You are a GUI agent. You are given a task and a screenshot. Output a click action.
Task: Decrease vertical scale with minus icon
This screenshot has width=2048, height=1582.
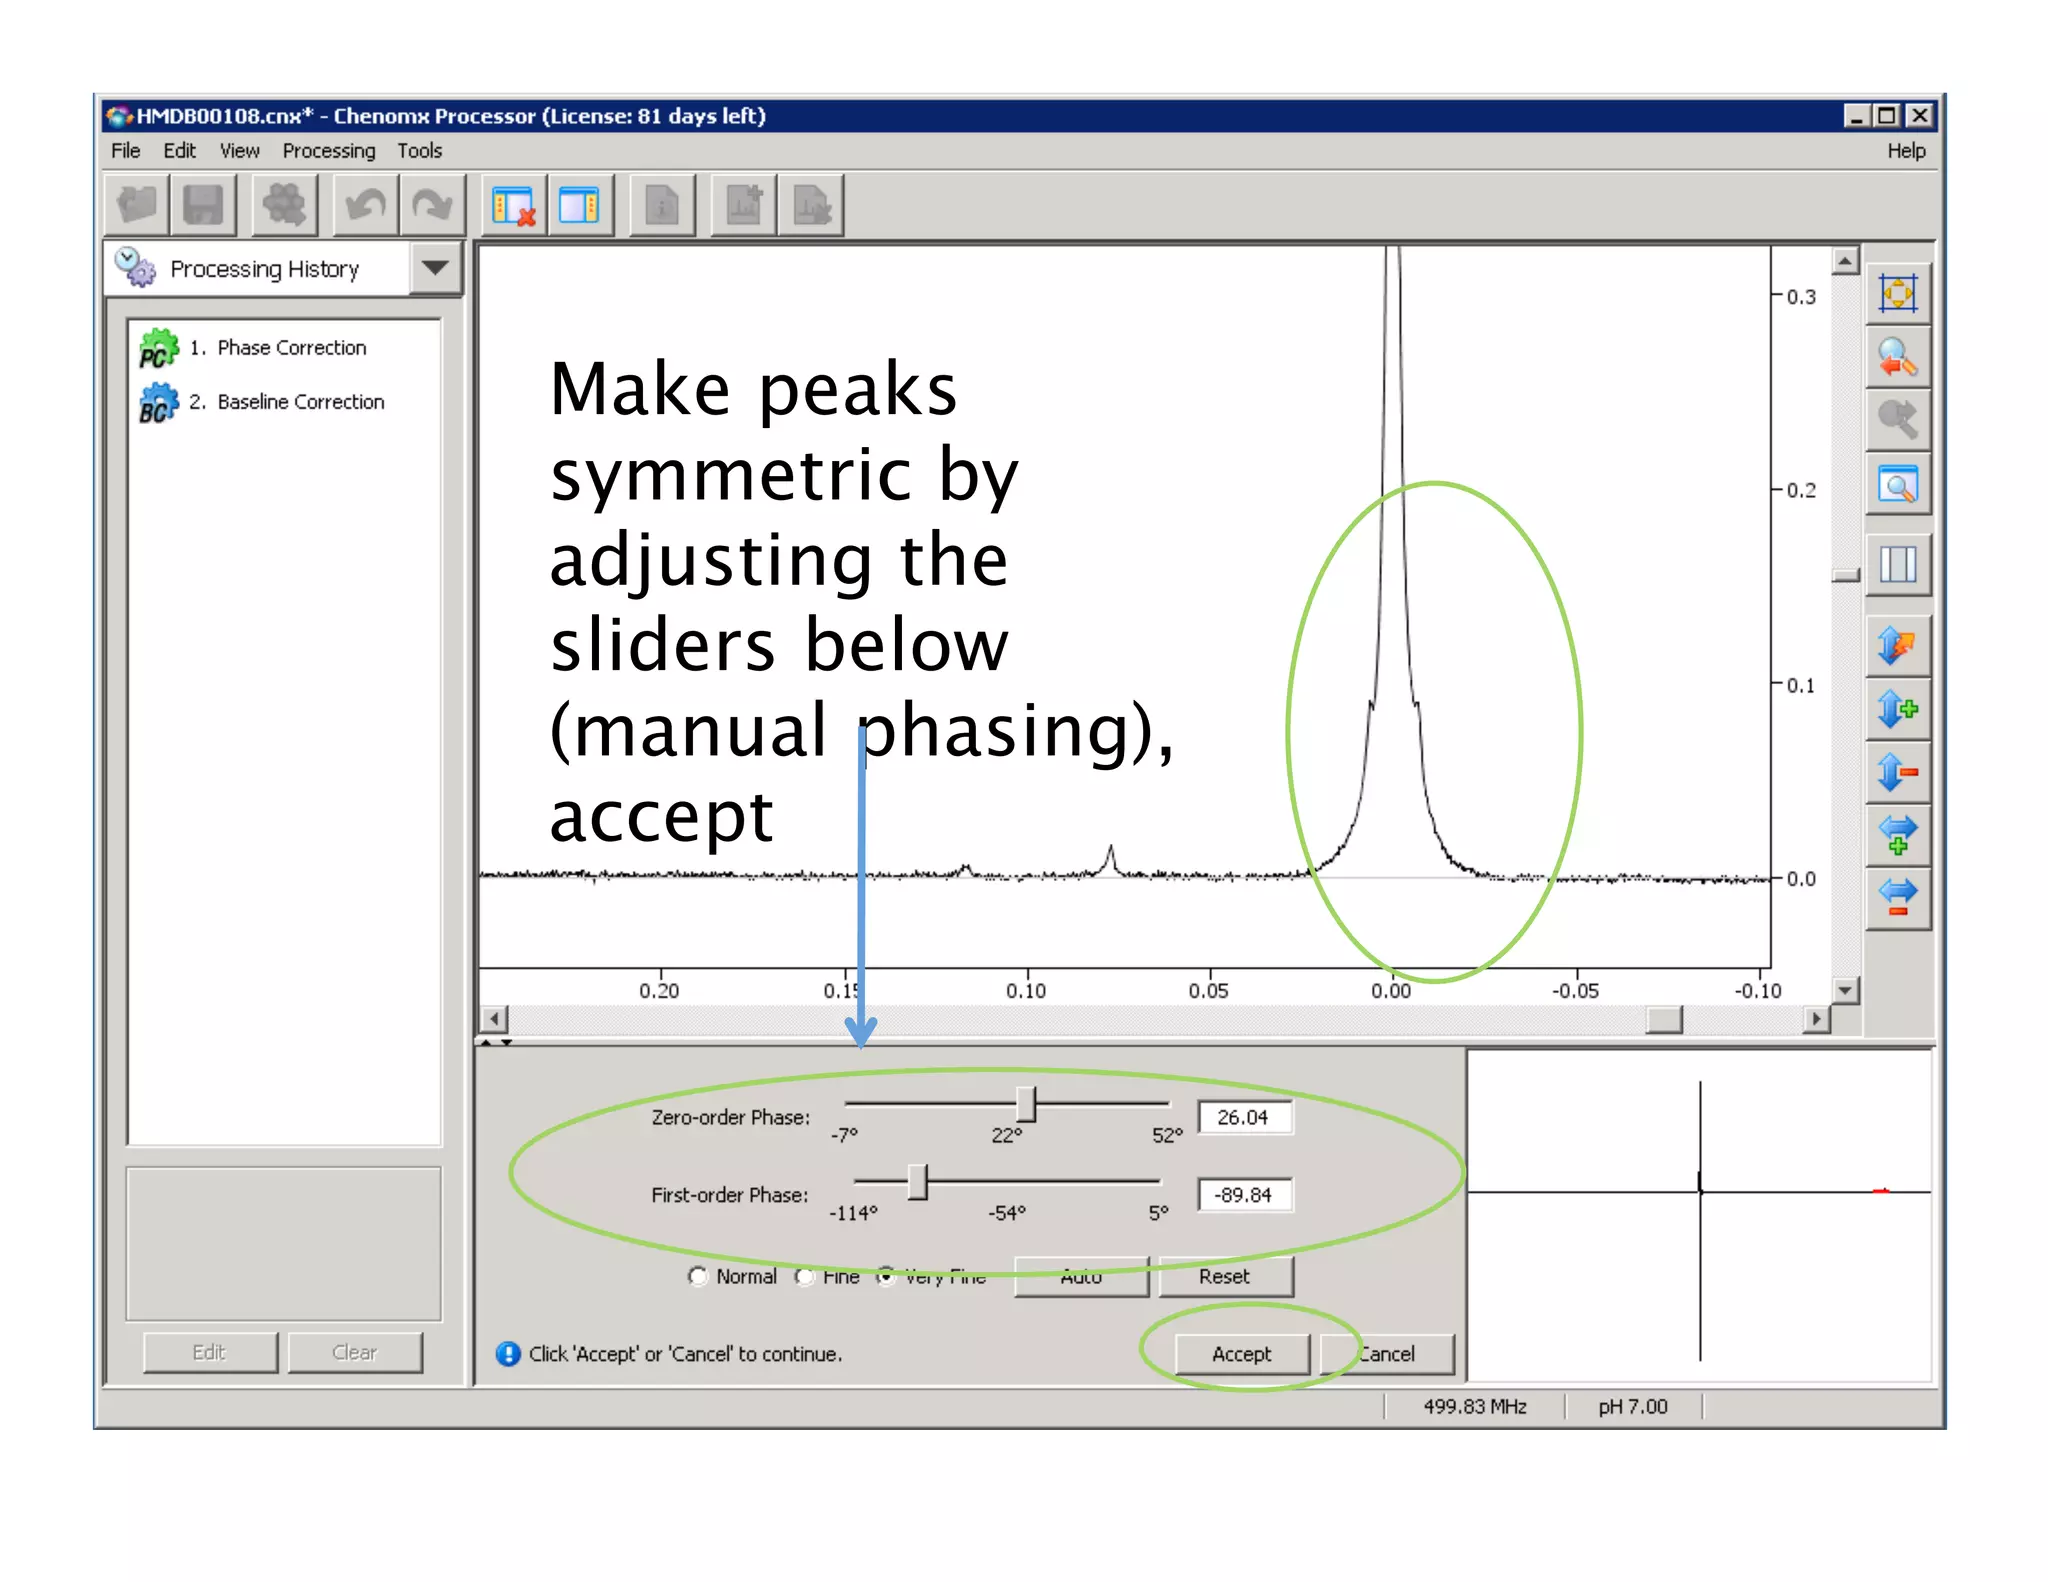[x=1897, y=772]
